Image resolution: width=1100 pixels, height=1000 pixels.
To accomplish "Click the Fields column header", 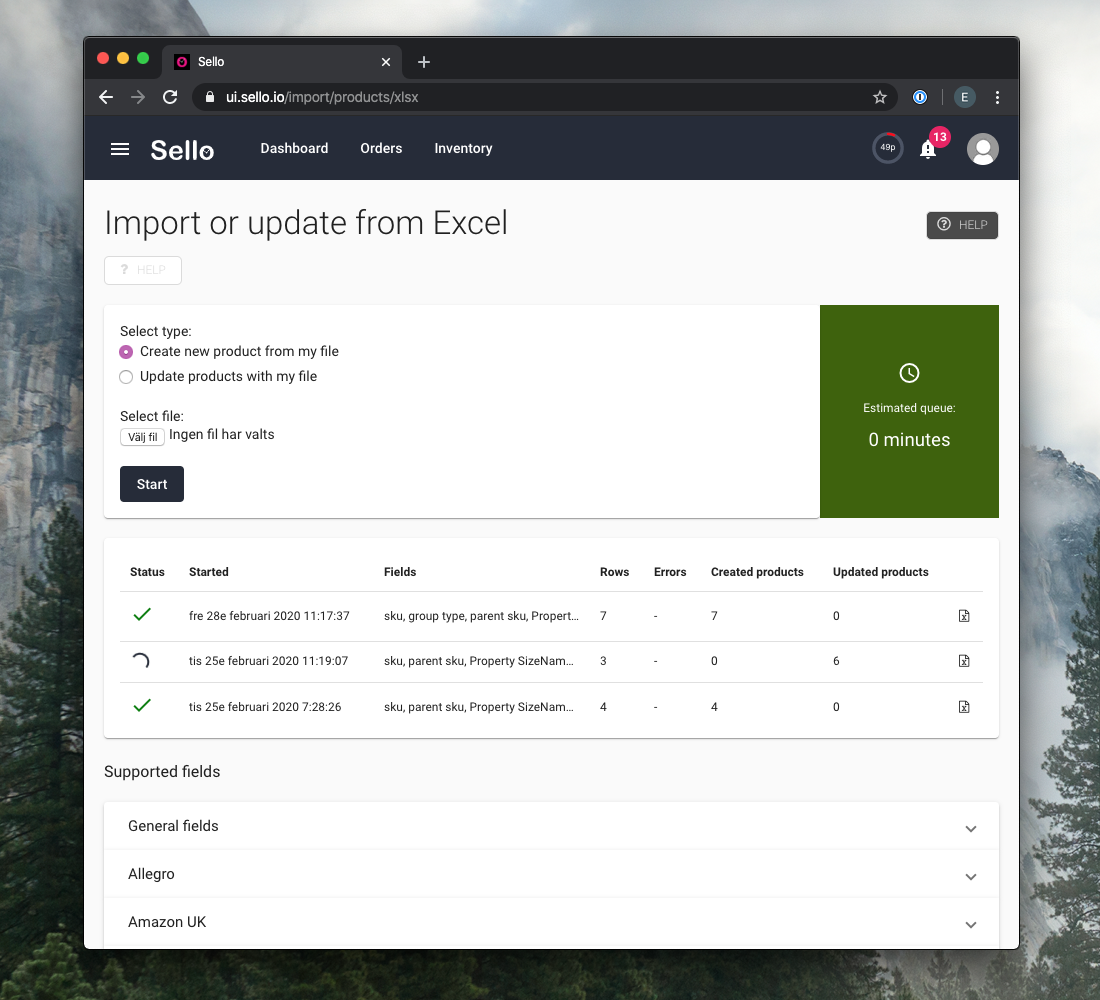I will pyautogui.click(x=400, y=572).
